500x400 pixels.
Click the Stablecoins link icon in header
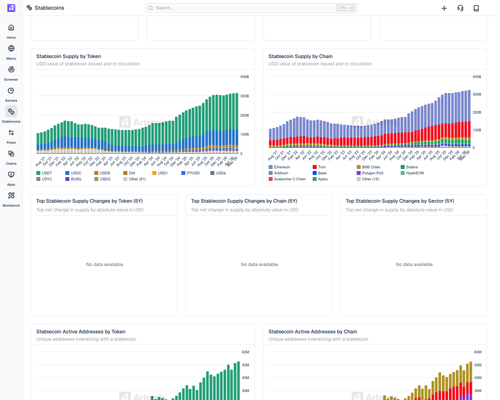pyautogui.click(x=29, y=8)
